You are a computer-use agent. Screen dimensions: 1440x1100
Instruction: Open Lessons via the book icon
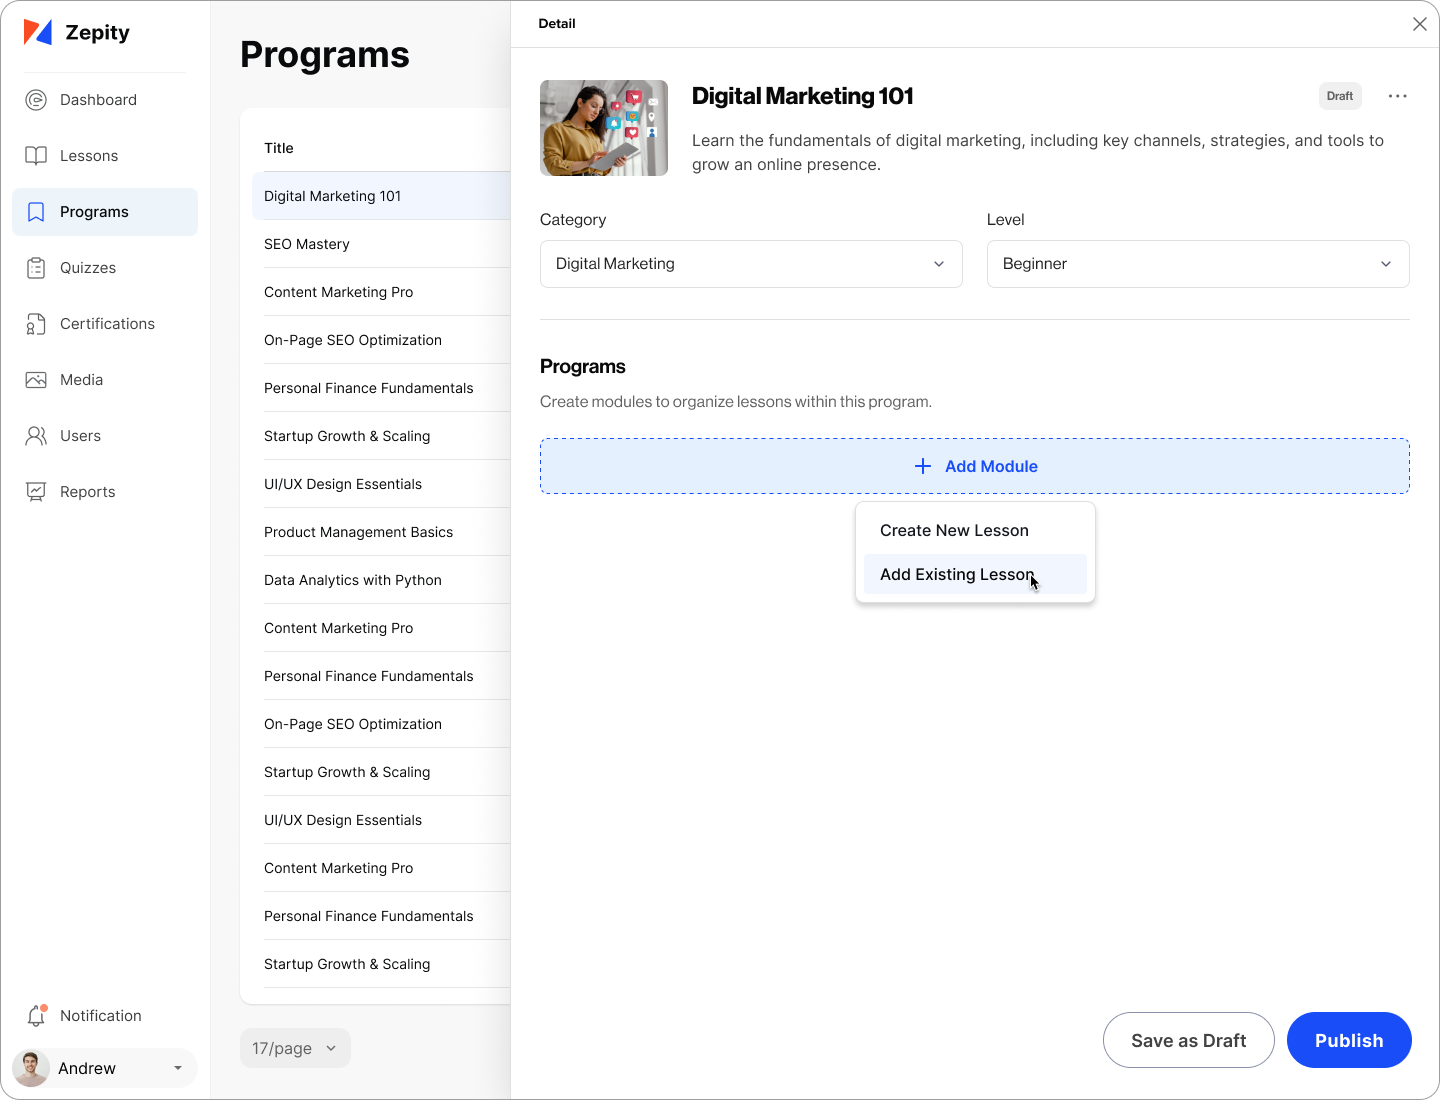coord(36,156)
